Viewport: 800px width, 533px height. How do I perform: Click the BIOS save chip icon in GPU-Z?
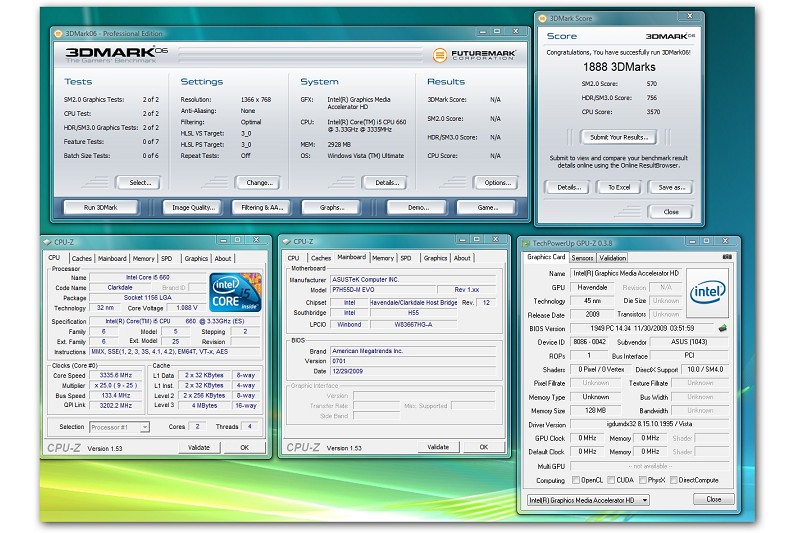tap(722, 328)
